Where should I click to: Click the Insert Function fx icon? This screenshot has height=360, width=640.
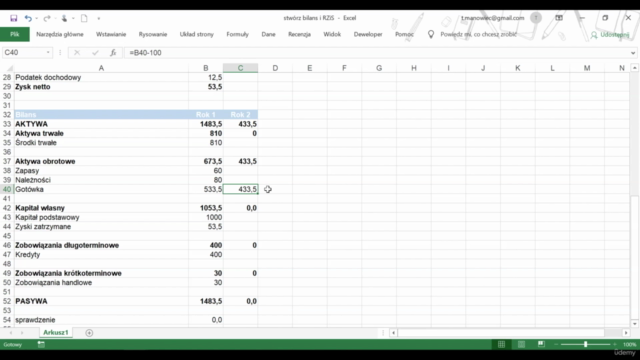pos(113,53)
